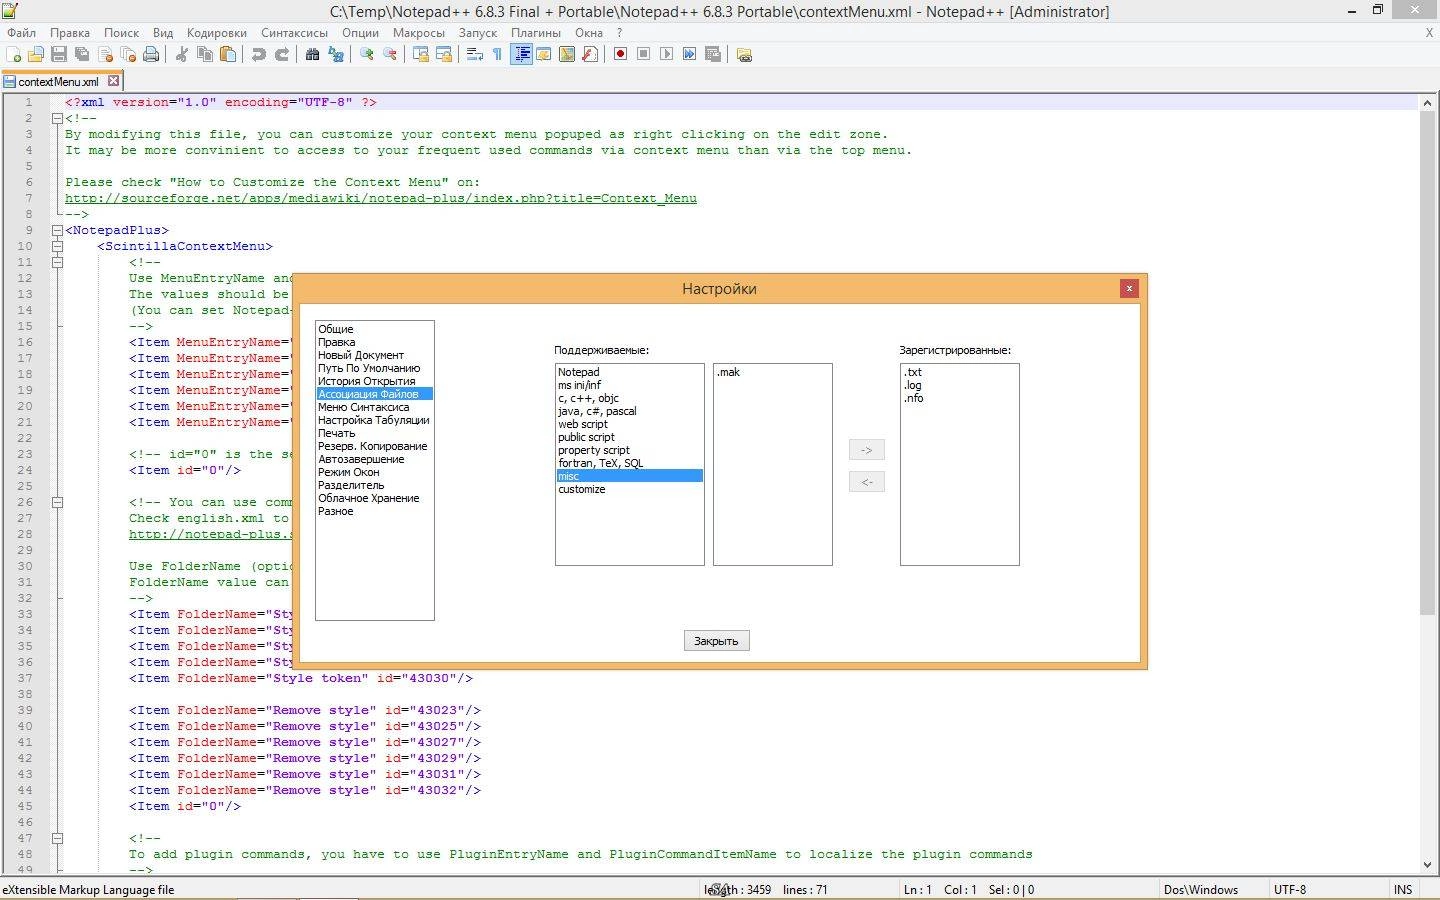The image size is (1440, 900).
Task: Select .log in registered extensions list
Action: click(959, 385)
